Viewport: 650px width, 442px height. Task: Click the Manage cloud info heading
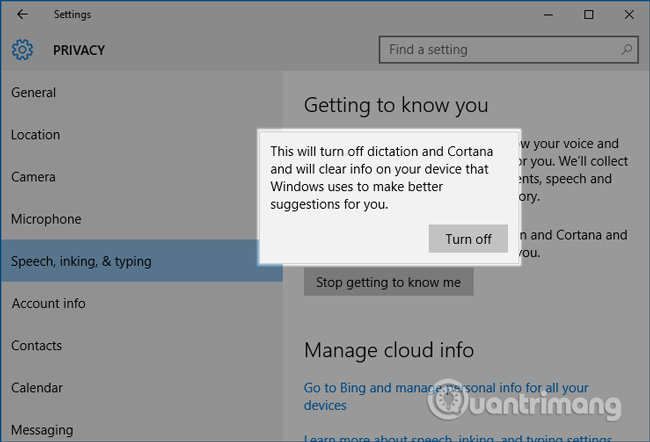(389, 350)
